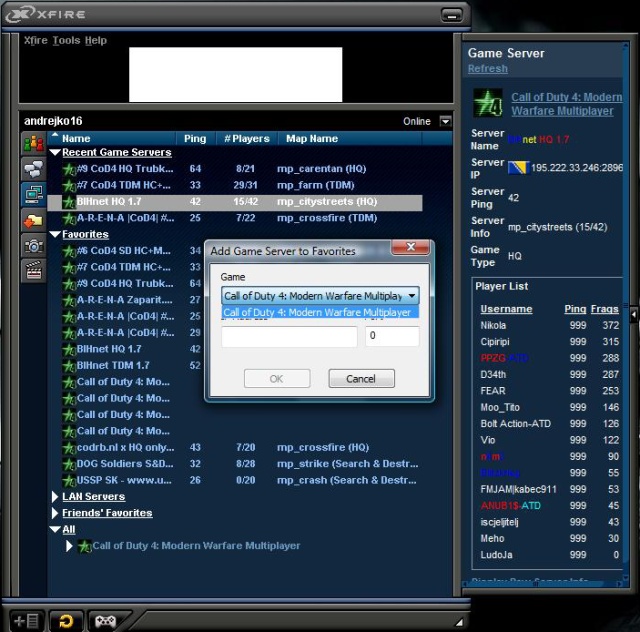The height and width of the screenshot is (632, 640).
Task: Open the Xfire menu
Action: (36, 40)
